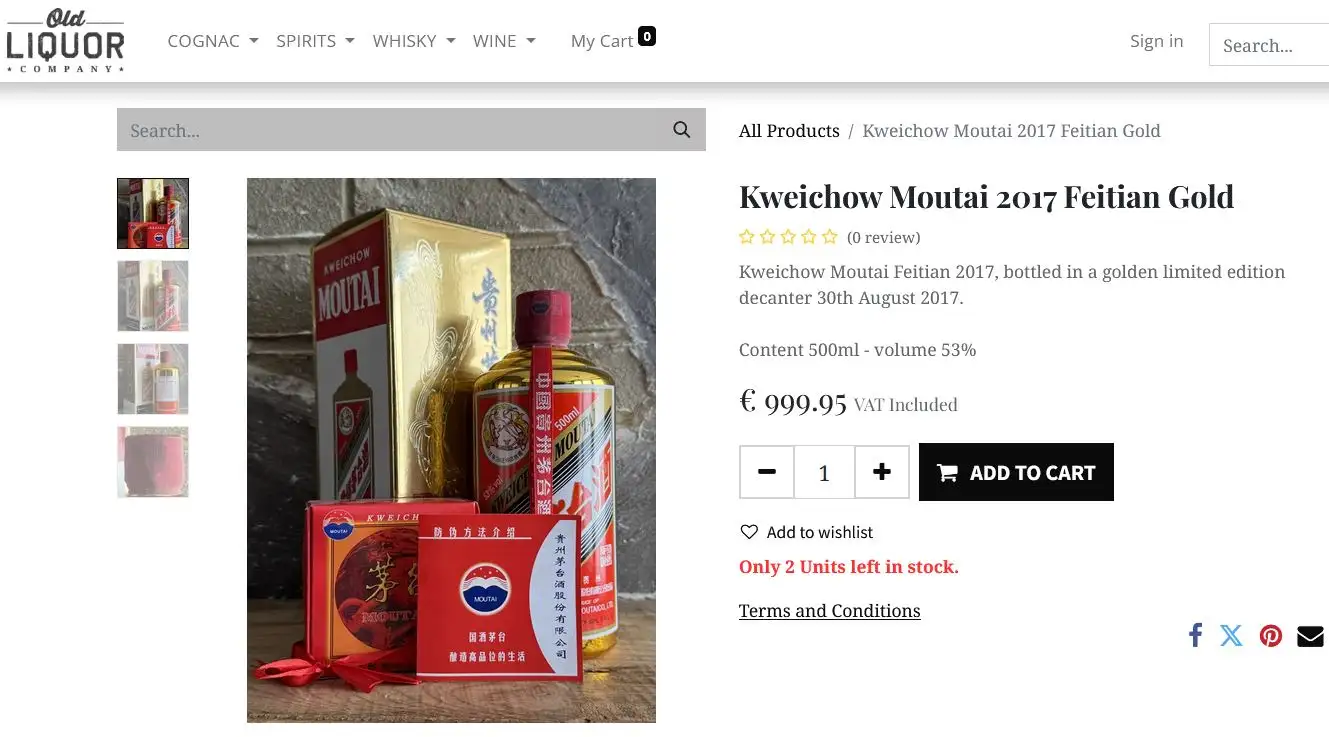Screen dimensions: 1329x737
Task: Open the shopping cart icon
Action: 647,35
